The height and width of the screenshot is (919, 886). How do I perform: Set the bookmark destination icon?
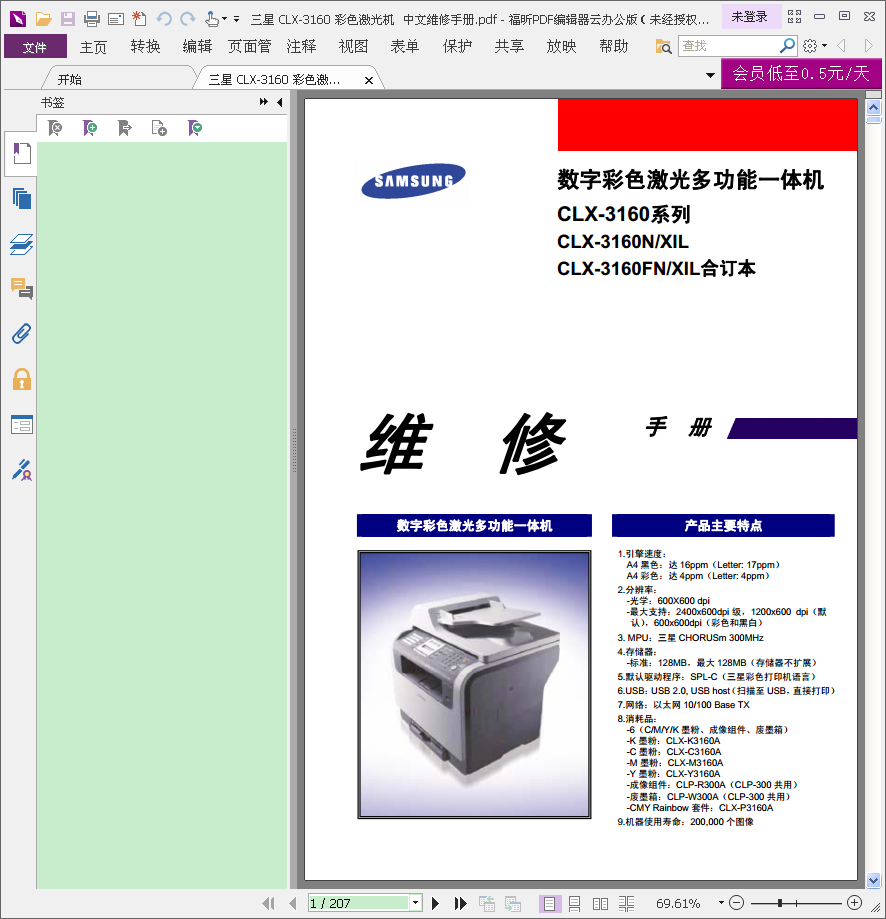click(x=124, y=128)
